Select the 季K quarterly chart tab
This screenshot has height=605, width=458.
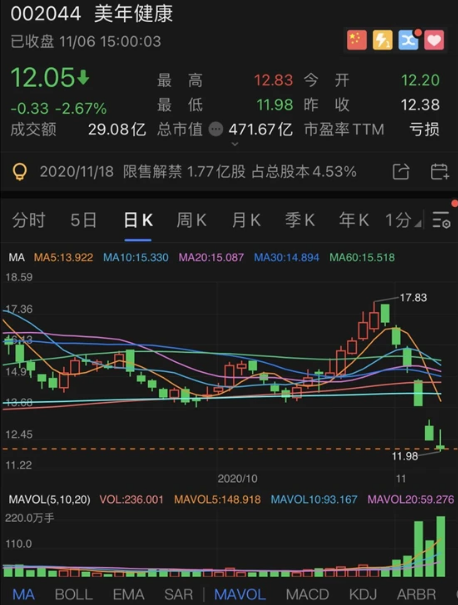tap(300, 220)
